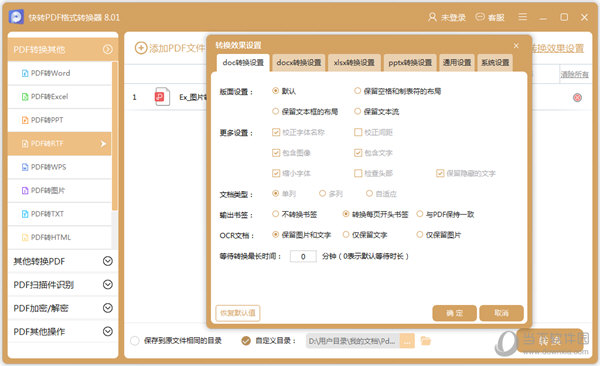The height and width of the screenshot is (366, 600).
Task: Toggle the 包含文字 checkbox
Action: [358, 153]
